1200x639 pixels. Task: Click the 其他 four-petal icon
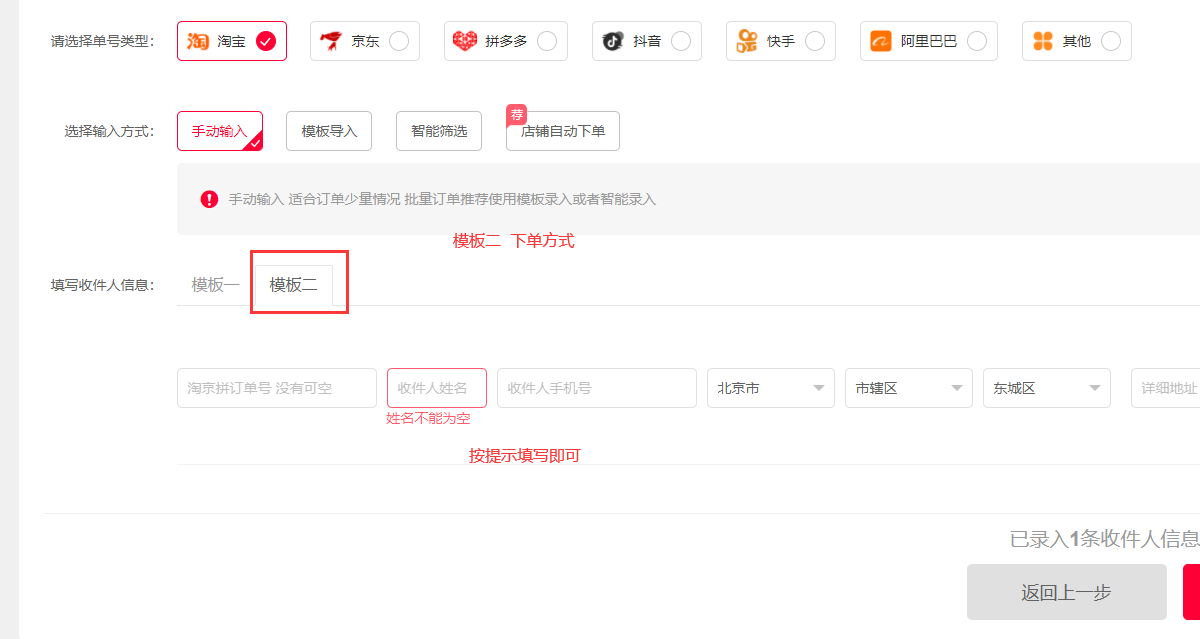point(1043,41)
